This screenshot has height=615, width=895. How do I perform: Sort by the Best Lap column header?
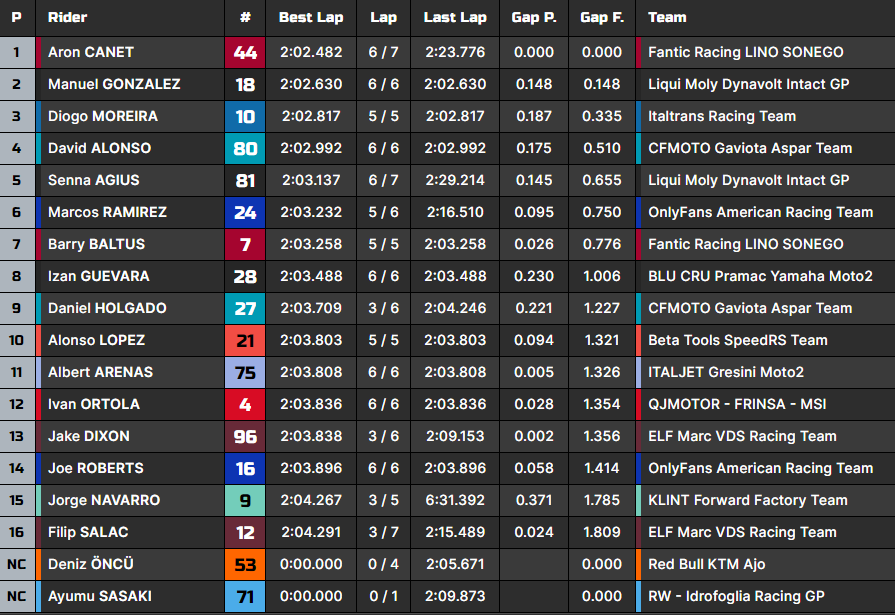(310, 17)
